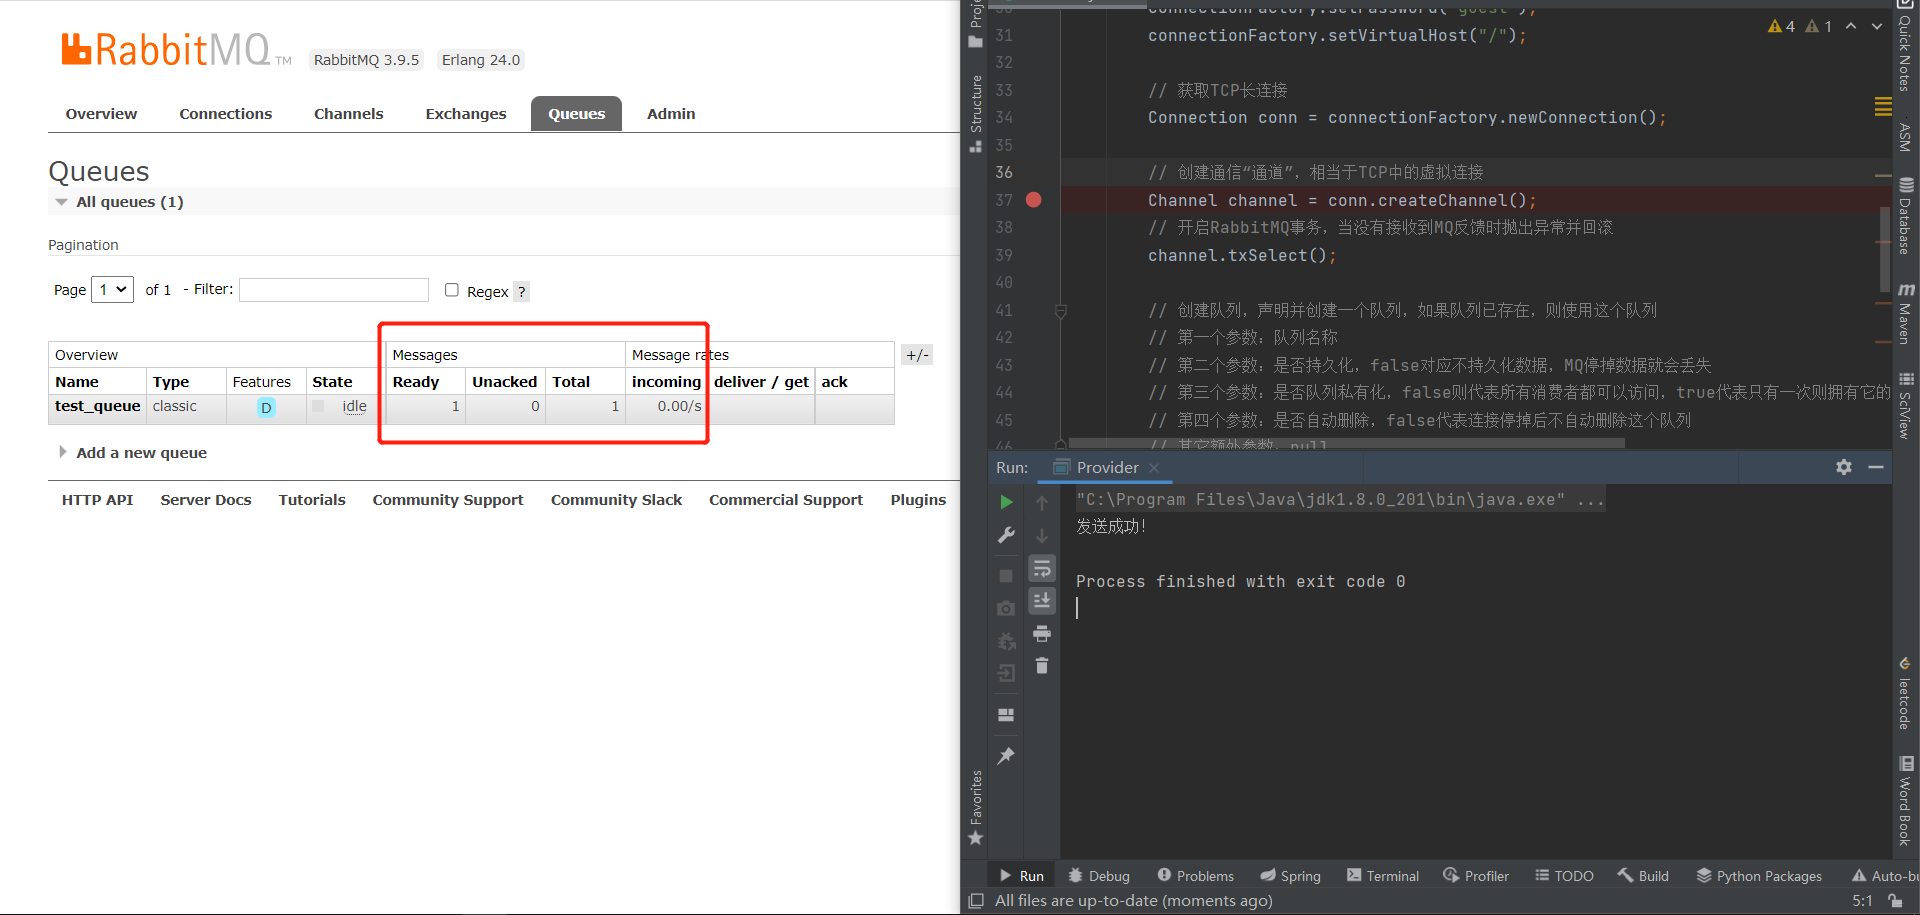The width and height of the screenshot is (1920, 915).
Task: Close the Provider run tab
Action: 1154,468
